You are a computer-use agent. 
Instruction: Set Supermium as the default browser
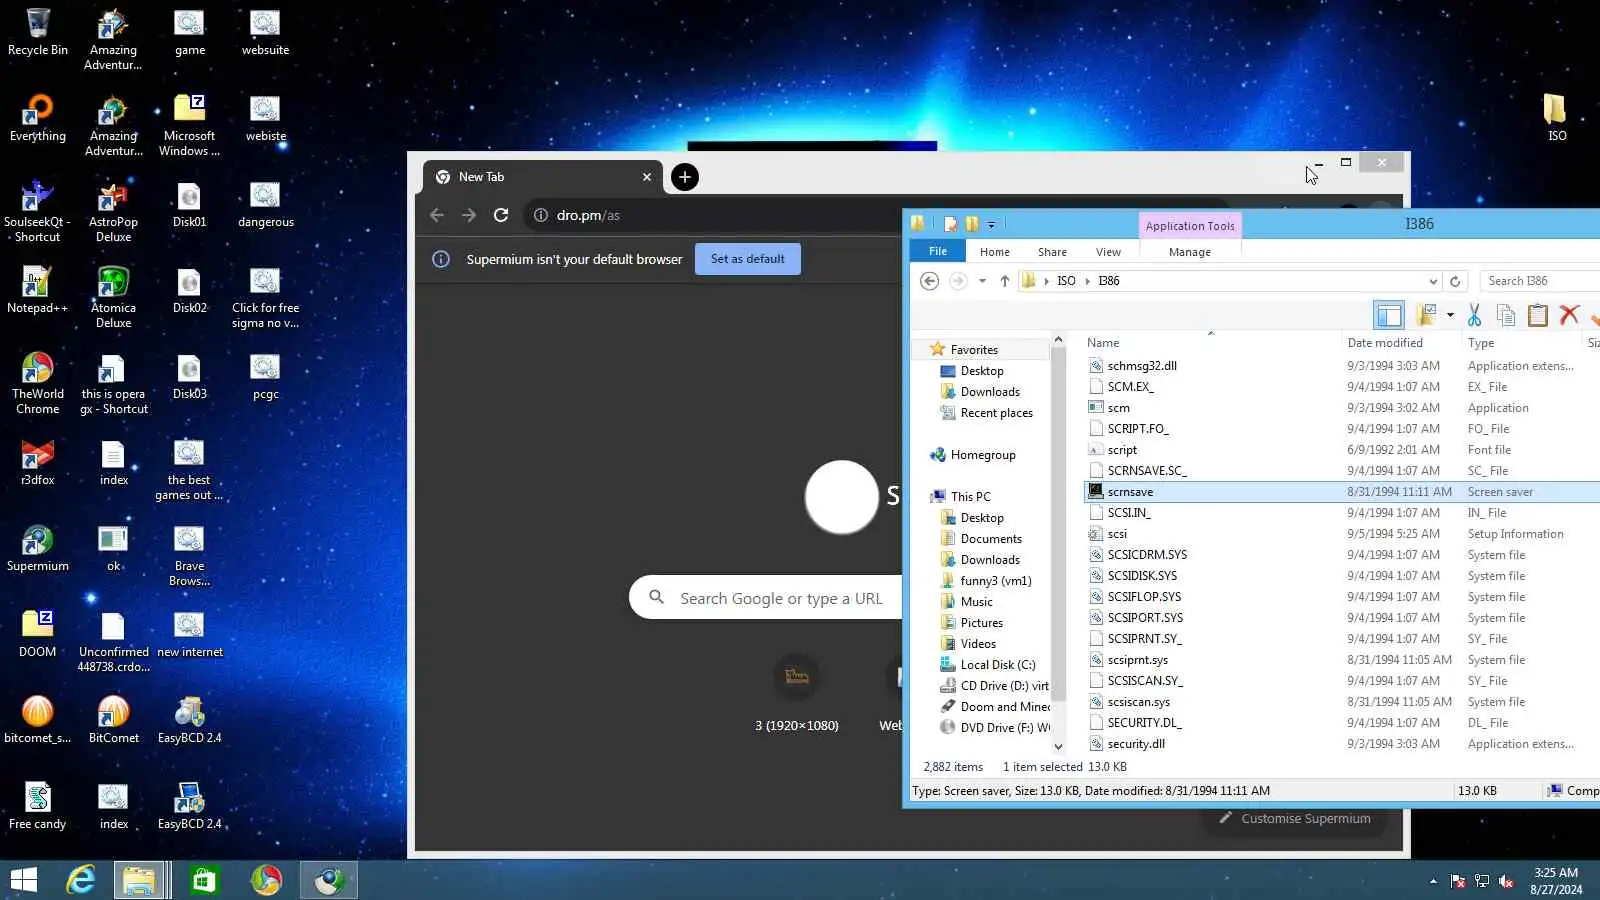click(748, 259)
